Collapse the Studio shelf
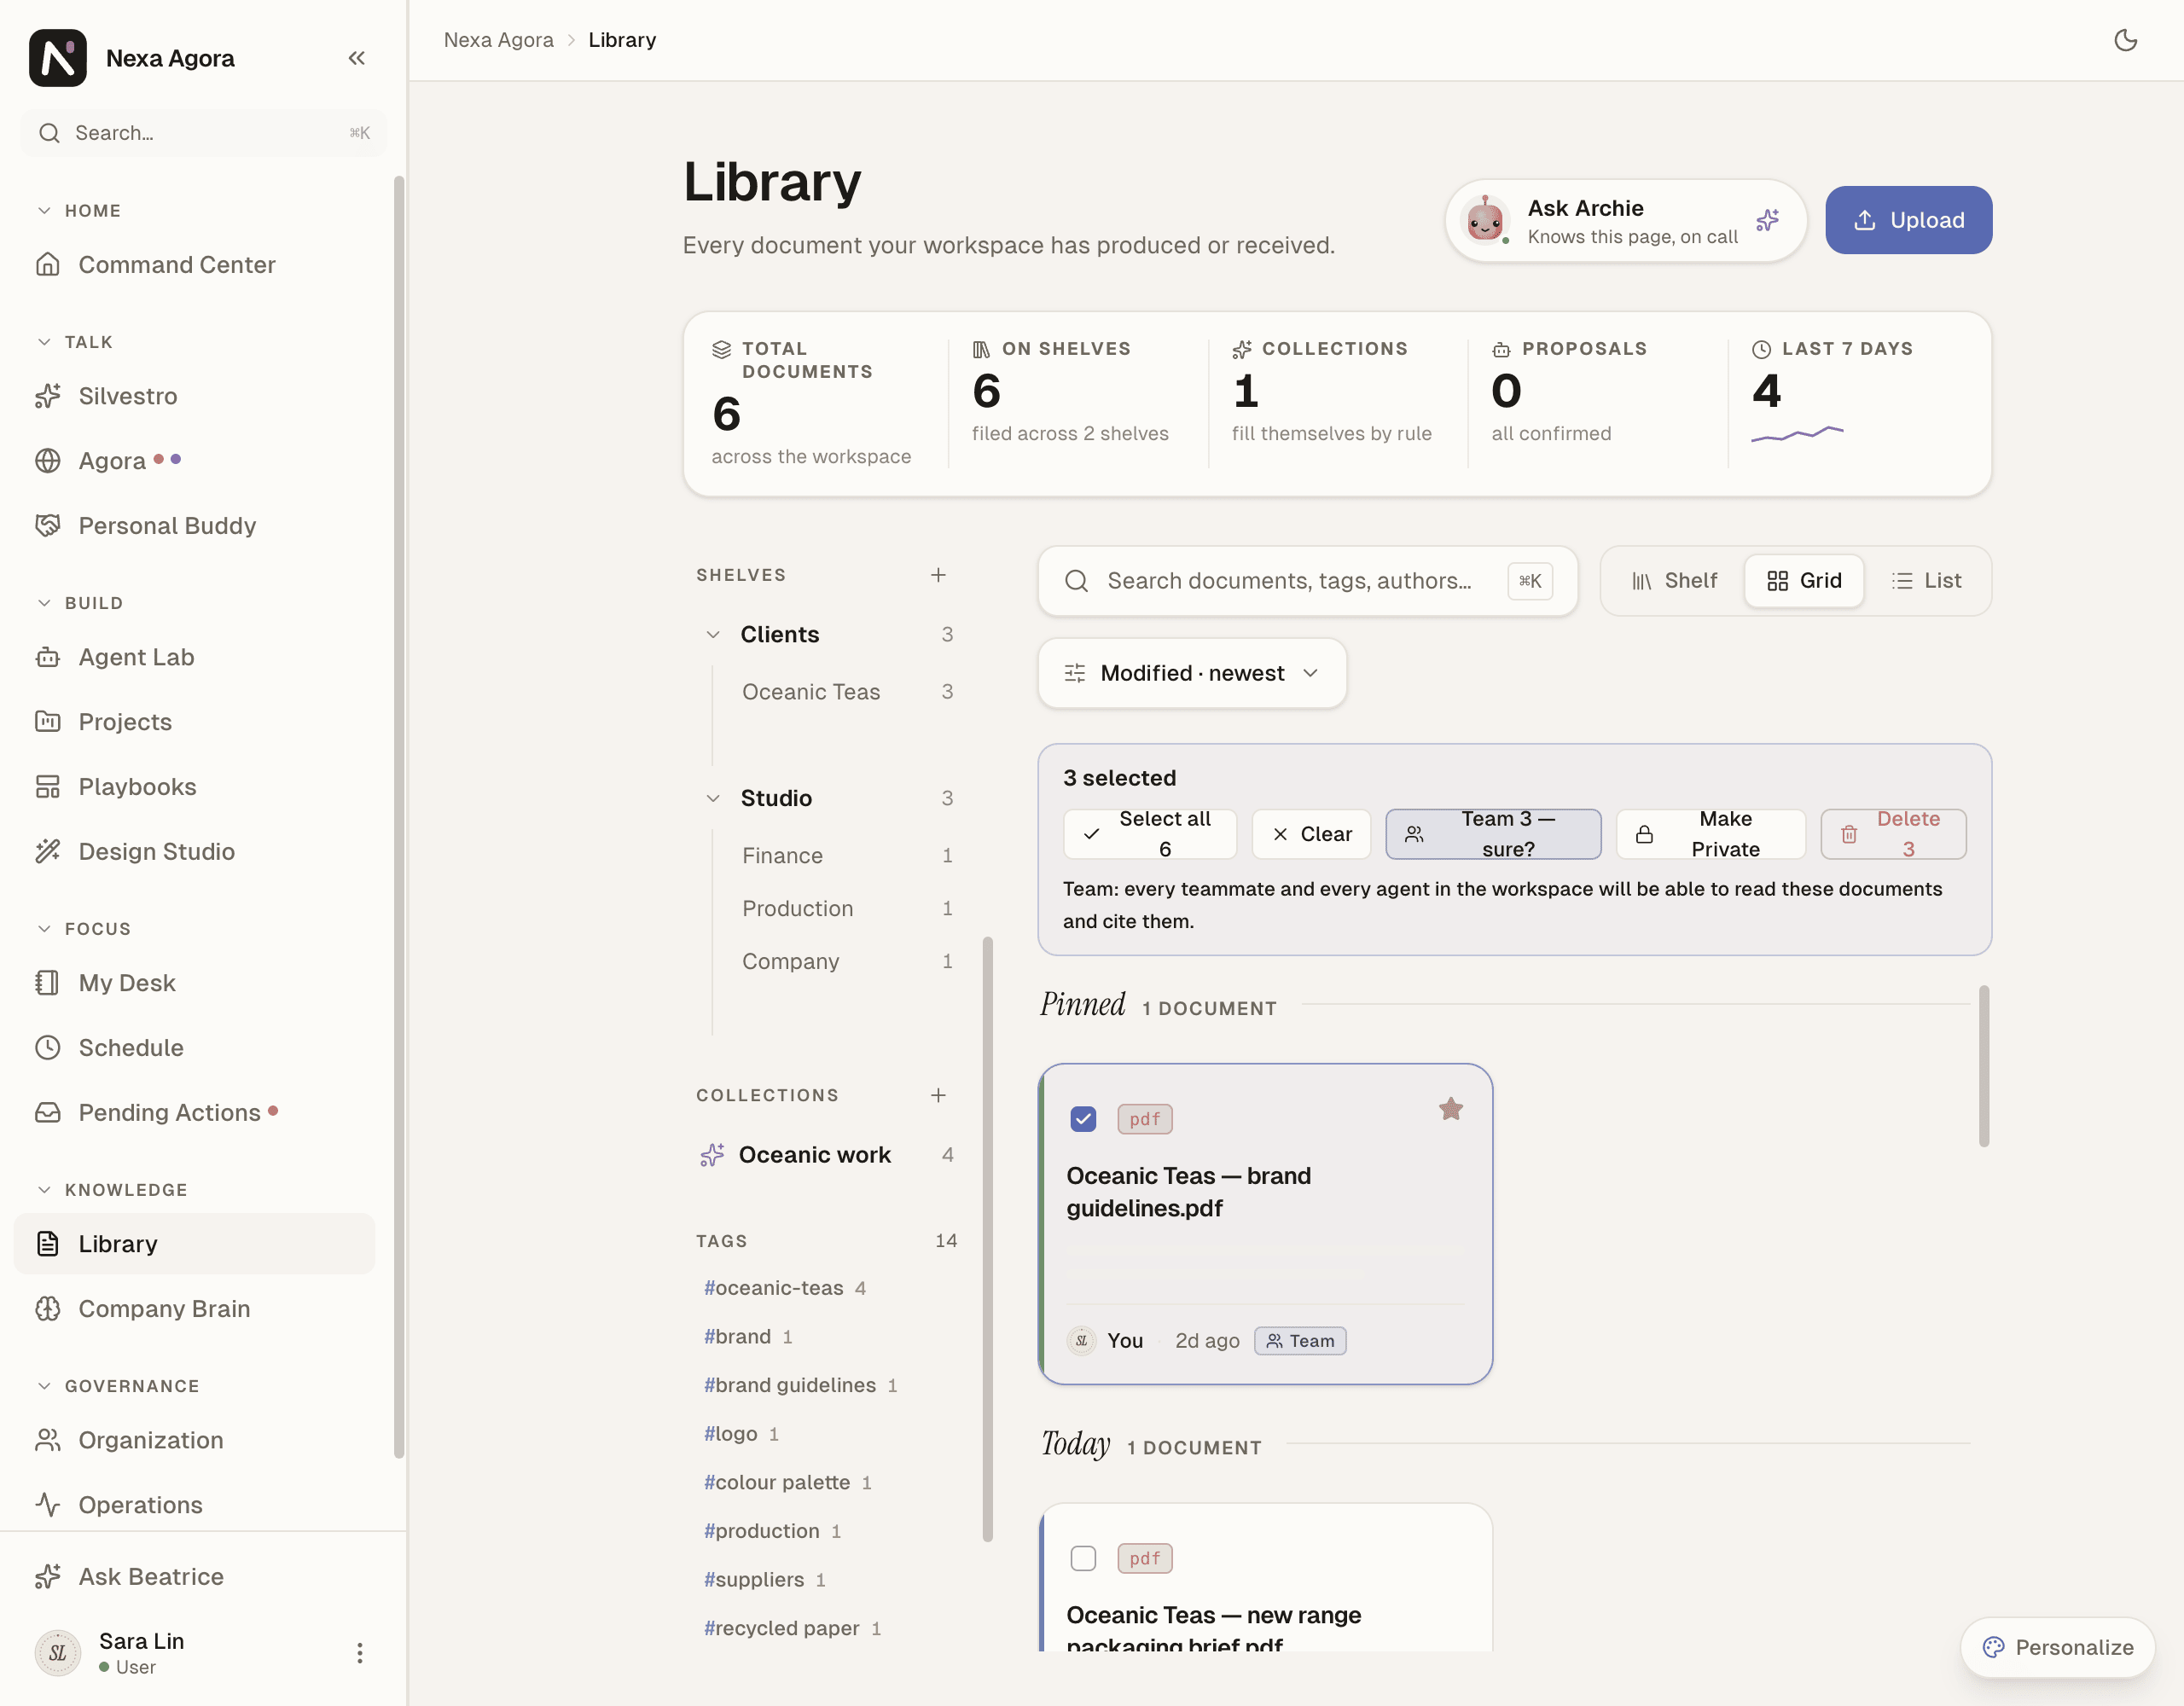Image resolution: width=2184 pixels, height=1706 pixels. pos(713,799)
